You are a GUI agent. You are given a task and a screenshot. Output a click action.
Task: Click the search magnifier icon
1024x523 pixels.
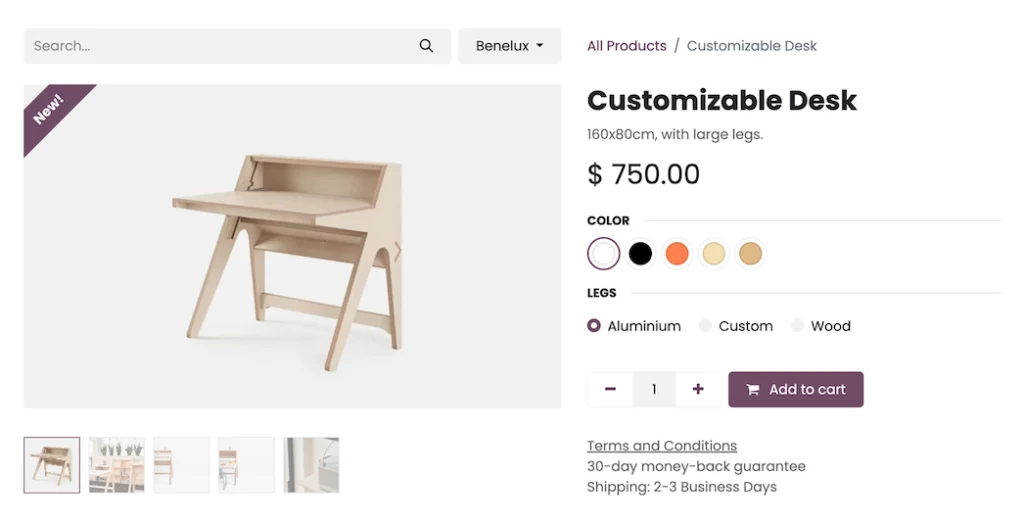426,46
